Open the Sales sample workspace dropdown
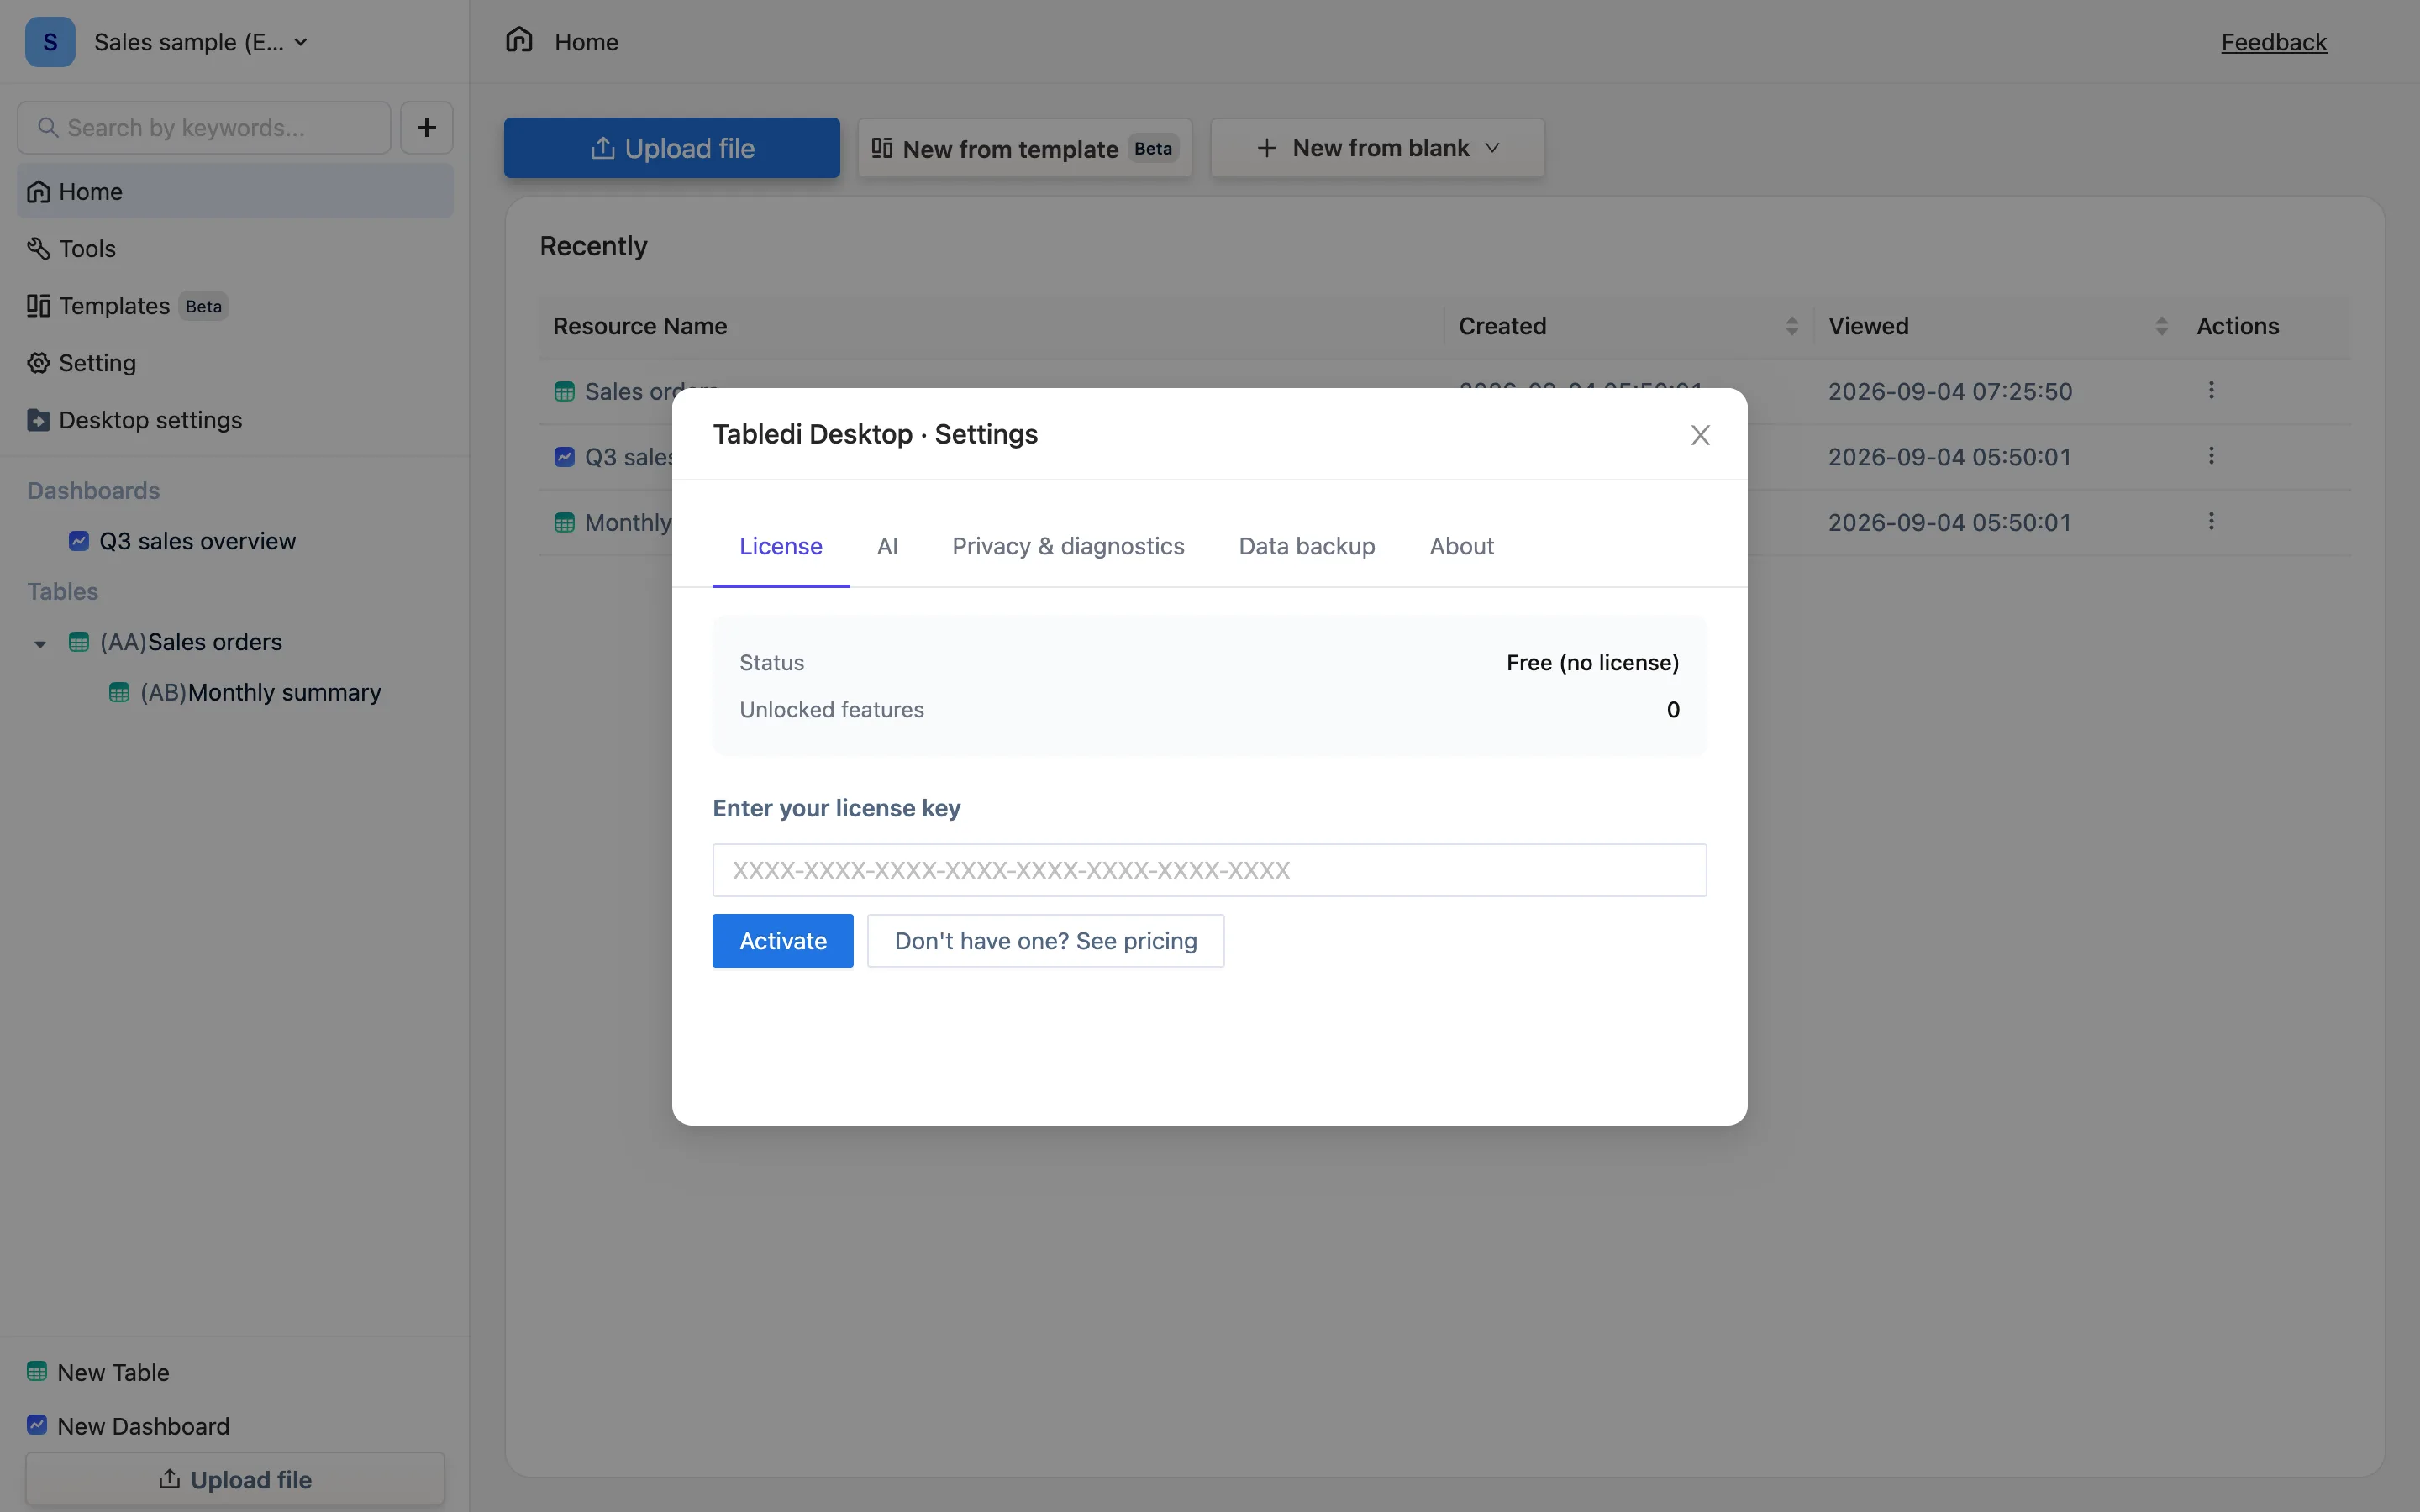Viewport: 2420px width, 1512px height. pos(200,42)
